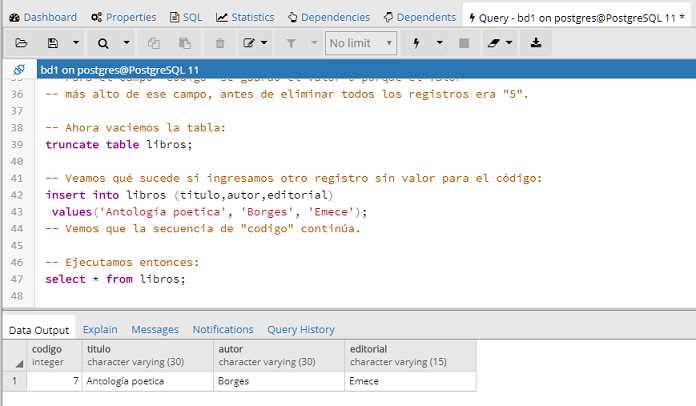Open the Notifications tab
The image size is (696, 406).
(x=223, y=330)
